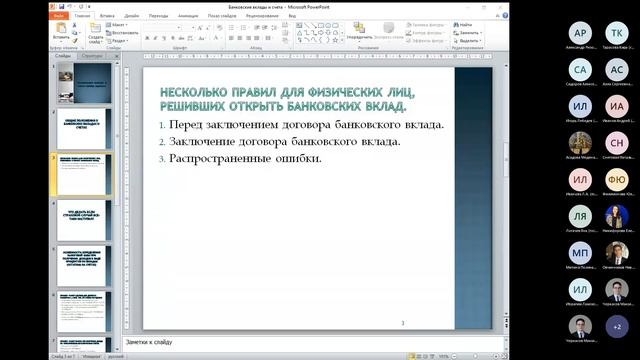The width and height of the screenshot is (640, 360).
Task: Open the Layout (Макет) dropdown
Action: point(117,25)
